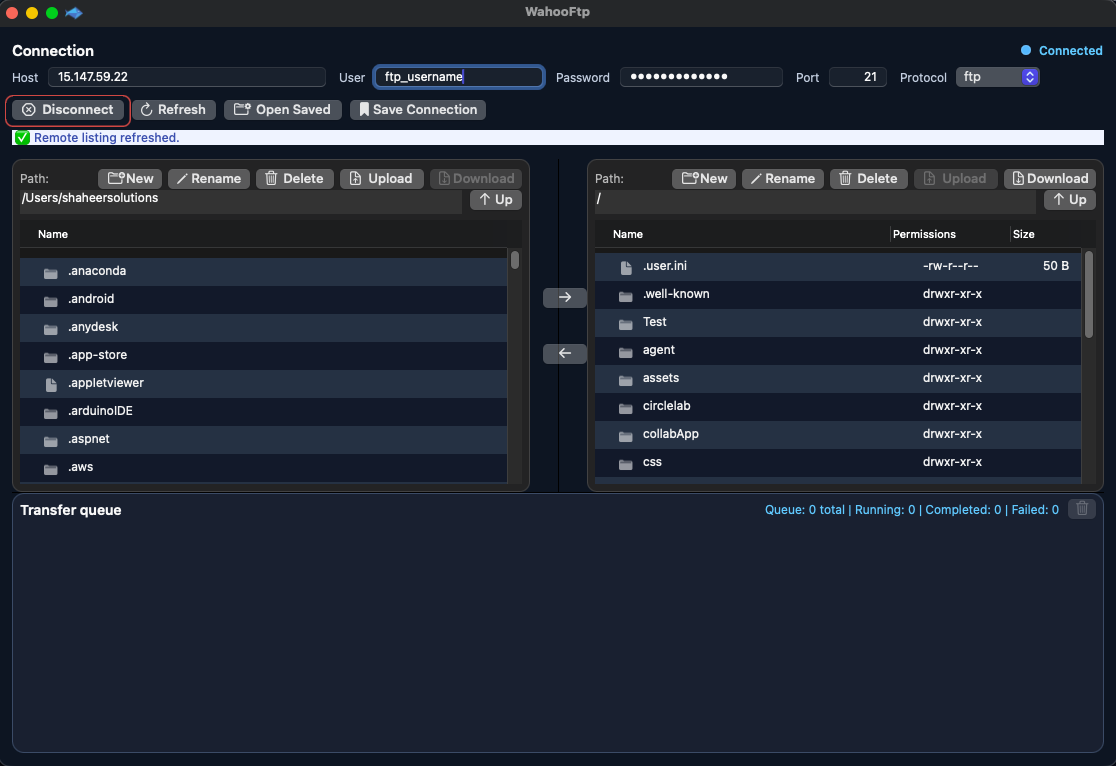Image resolution: width=1116 pixels, height=766 pixels.
Task: Click the Password field
Action: (701, 77)
